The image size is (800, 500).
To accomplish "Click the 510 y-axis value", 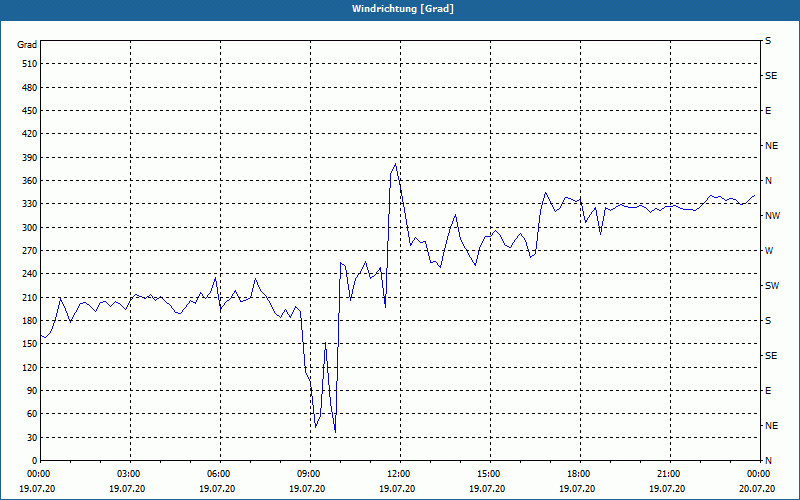I will 30,64.
